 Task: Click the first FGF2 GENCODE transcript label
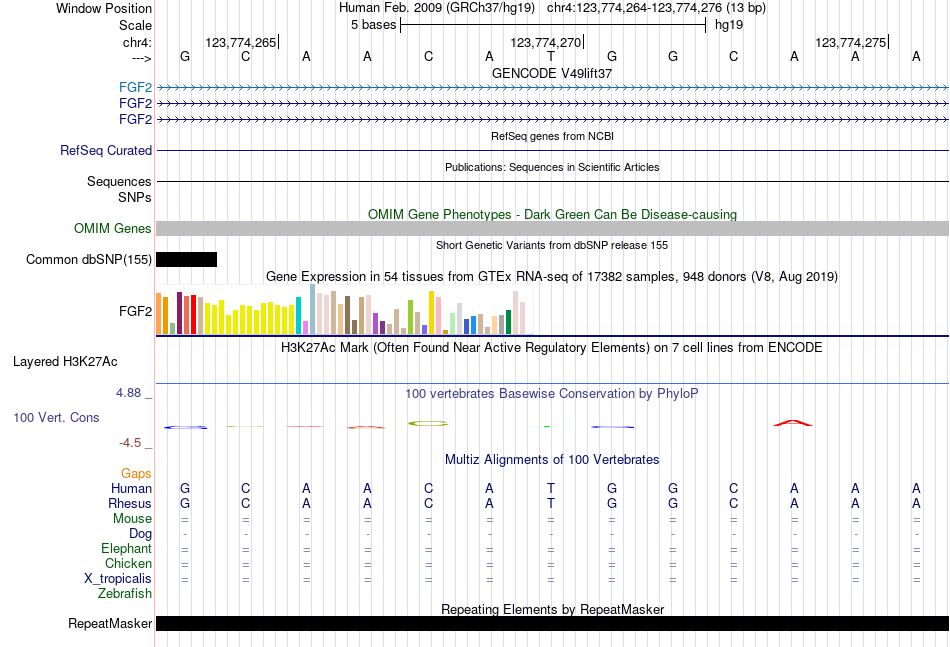tap(135, 87)
